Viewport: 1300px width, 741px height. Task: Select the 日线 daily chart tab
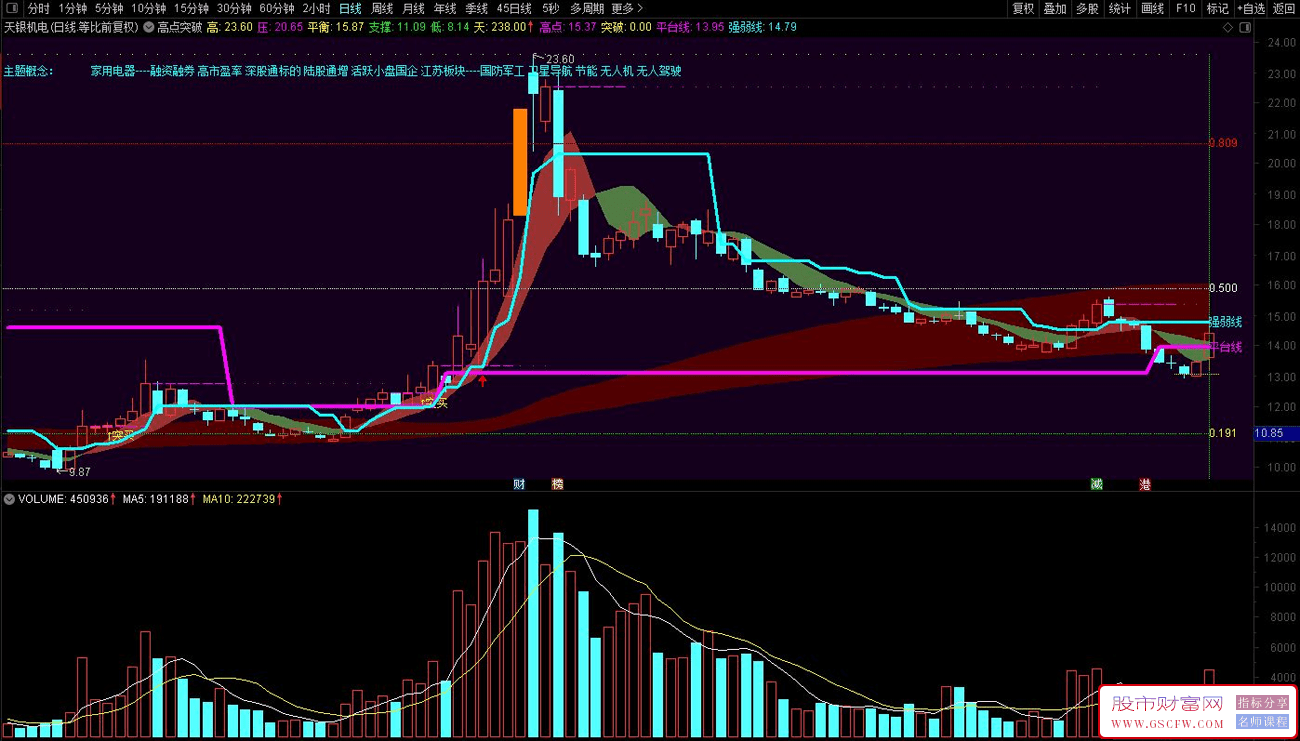350,8
